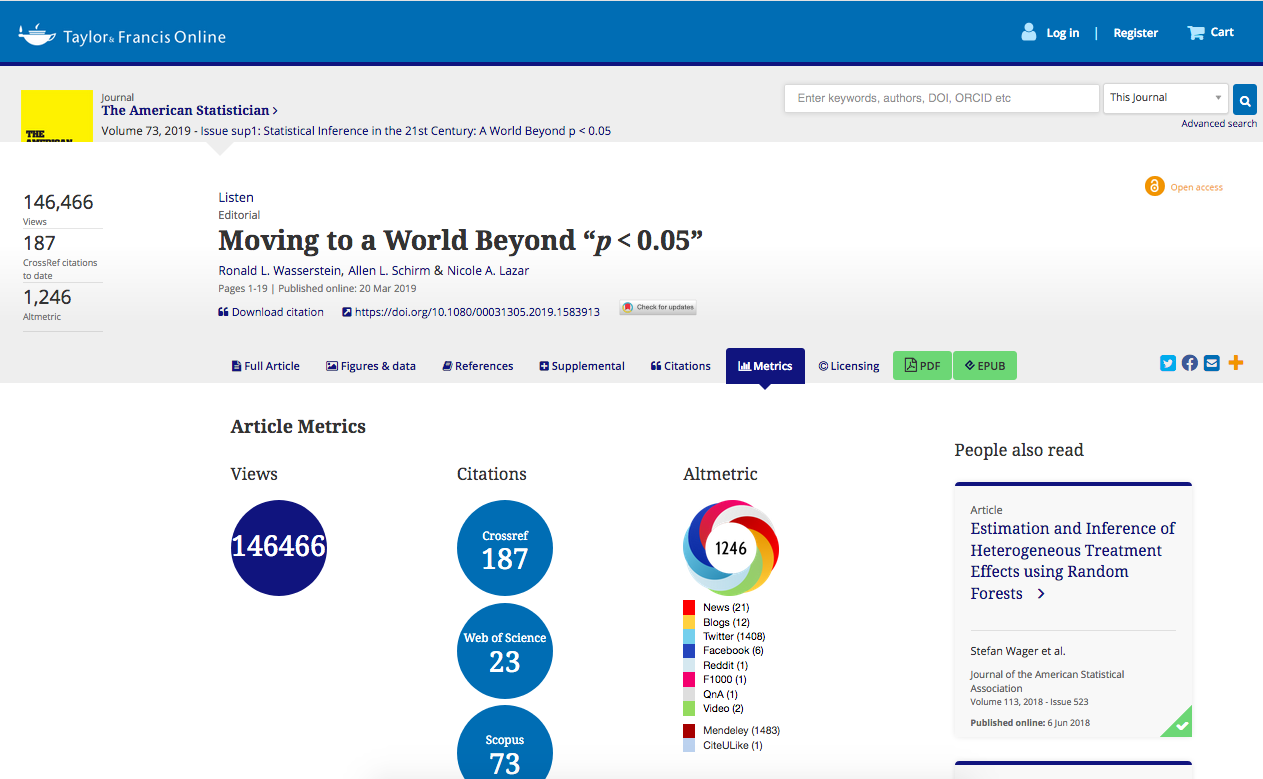Open the This Journal search scope dropdown

pyautogui.click(x=1165, y=98)
